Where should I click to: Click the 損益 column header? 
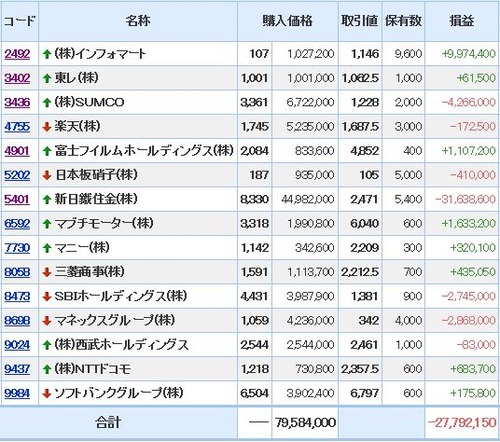point(462,21)
